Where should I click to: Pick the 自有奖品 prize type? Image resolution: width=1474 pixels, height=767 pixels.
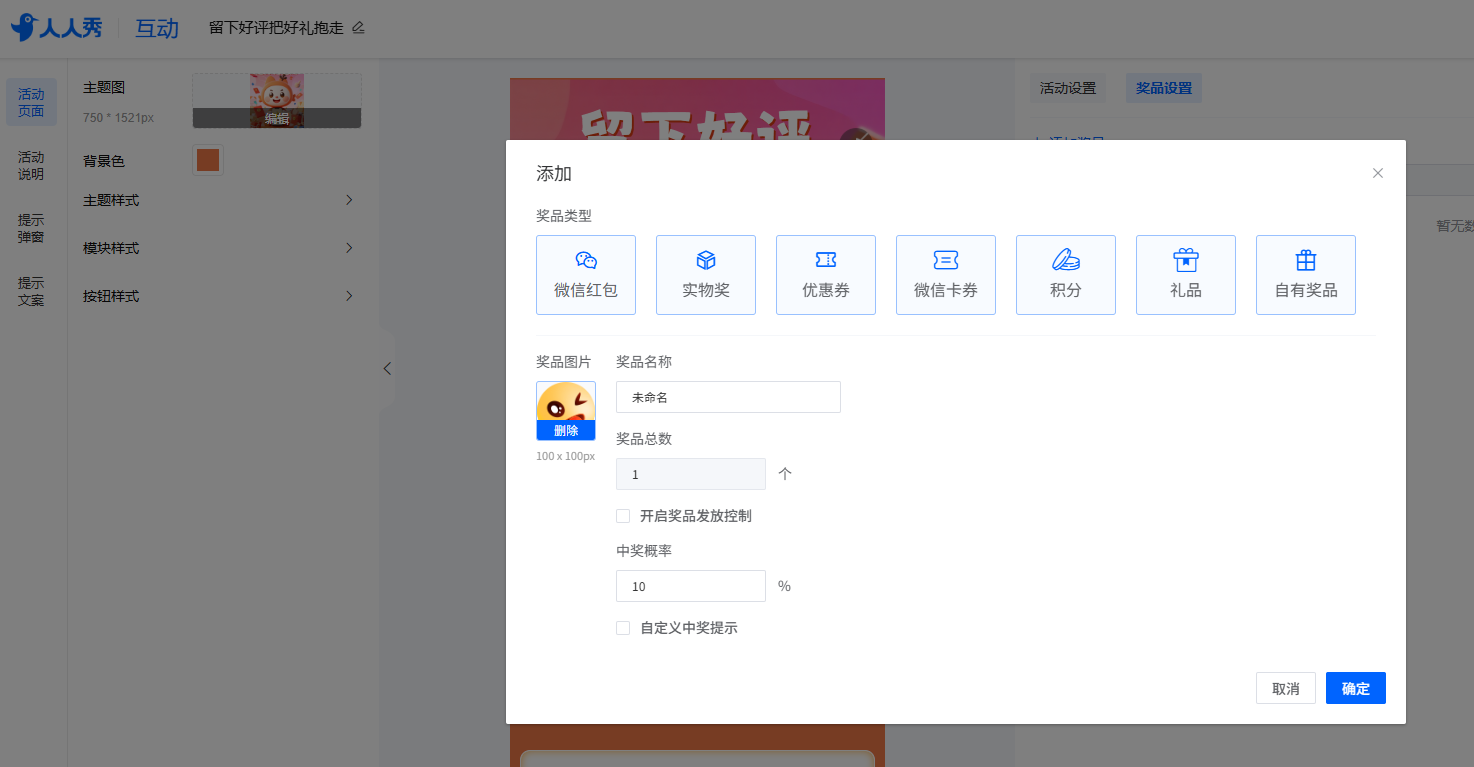(x=1306, y=275)
